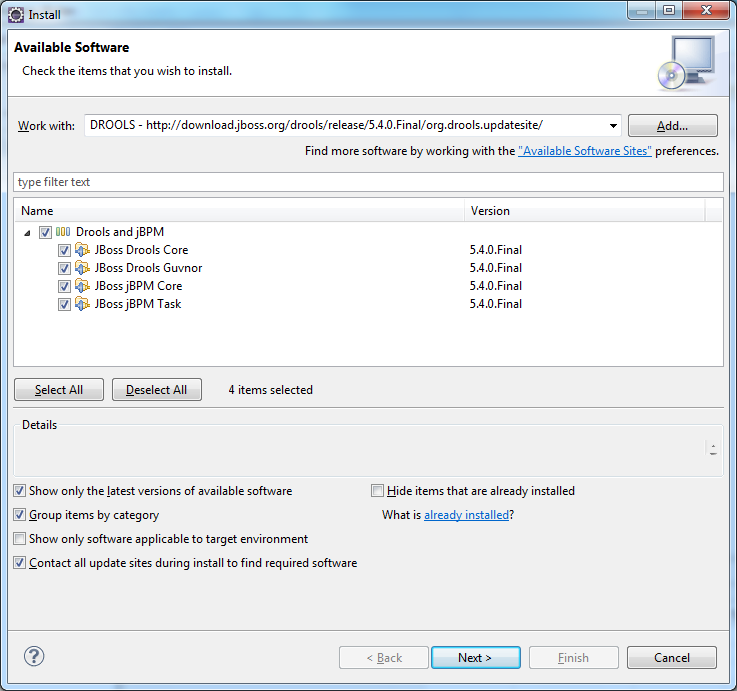Viewport: 737px width, 691px height.
Task: Select the JBoss Drools Guvnor row text
Action: coord(148,268)
